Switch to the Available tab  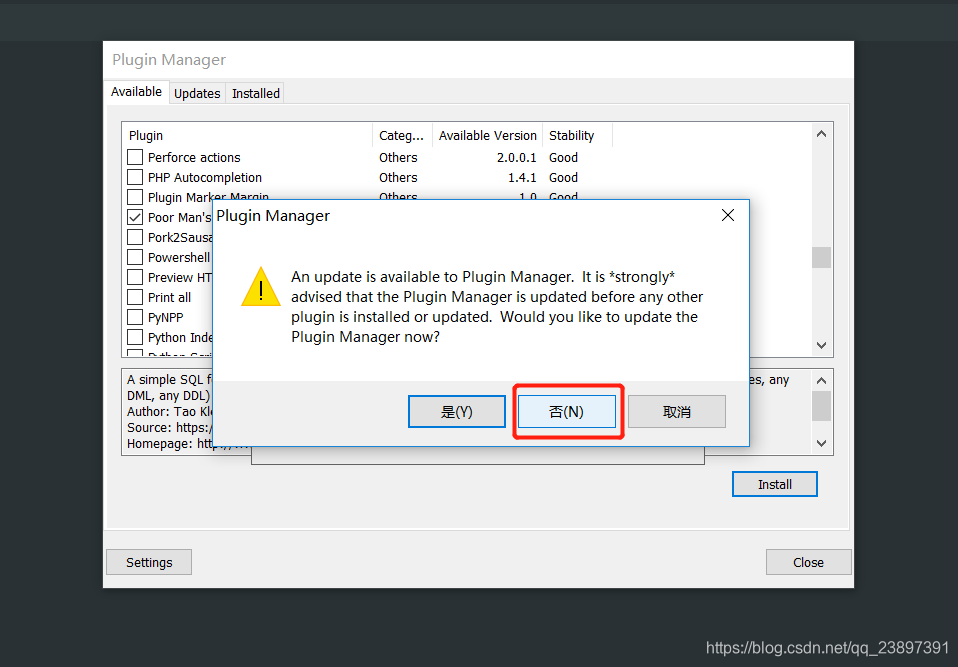click(x=136, y=92)
